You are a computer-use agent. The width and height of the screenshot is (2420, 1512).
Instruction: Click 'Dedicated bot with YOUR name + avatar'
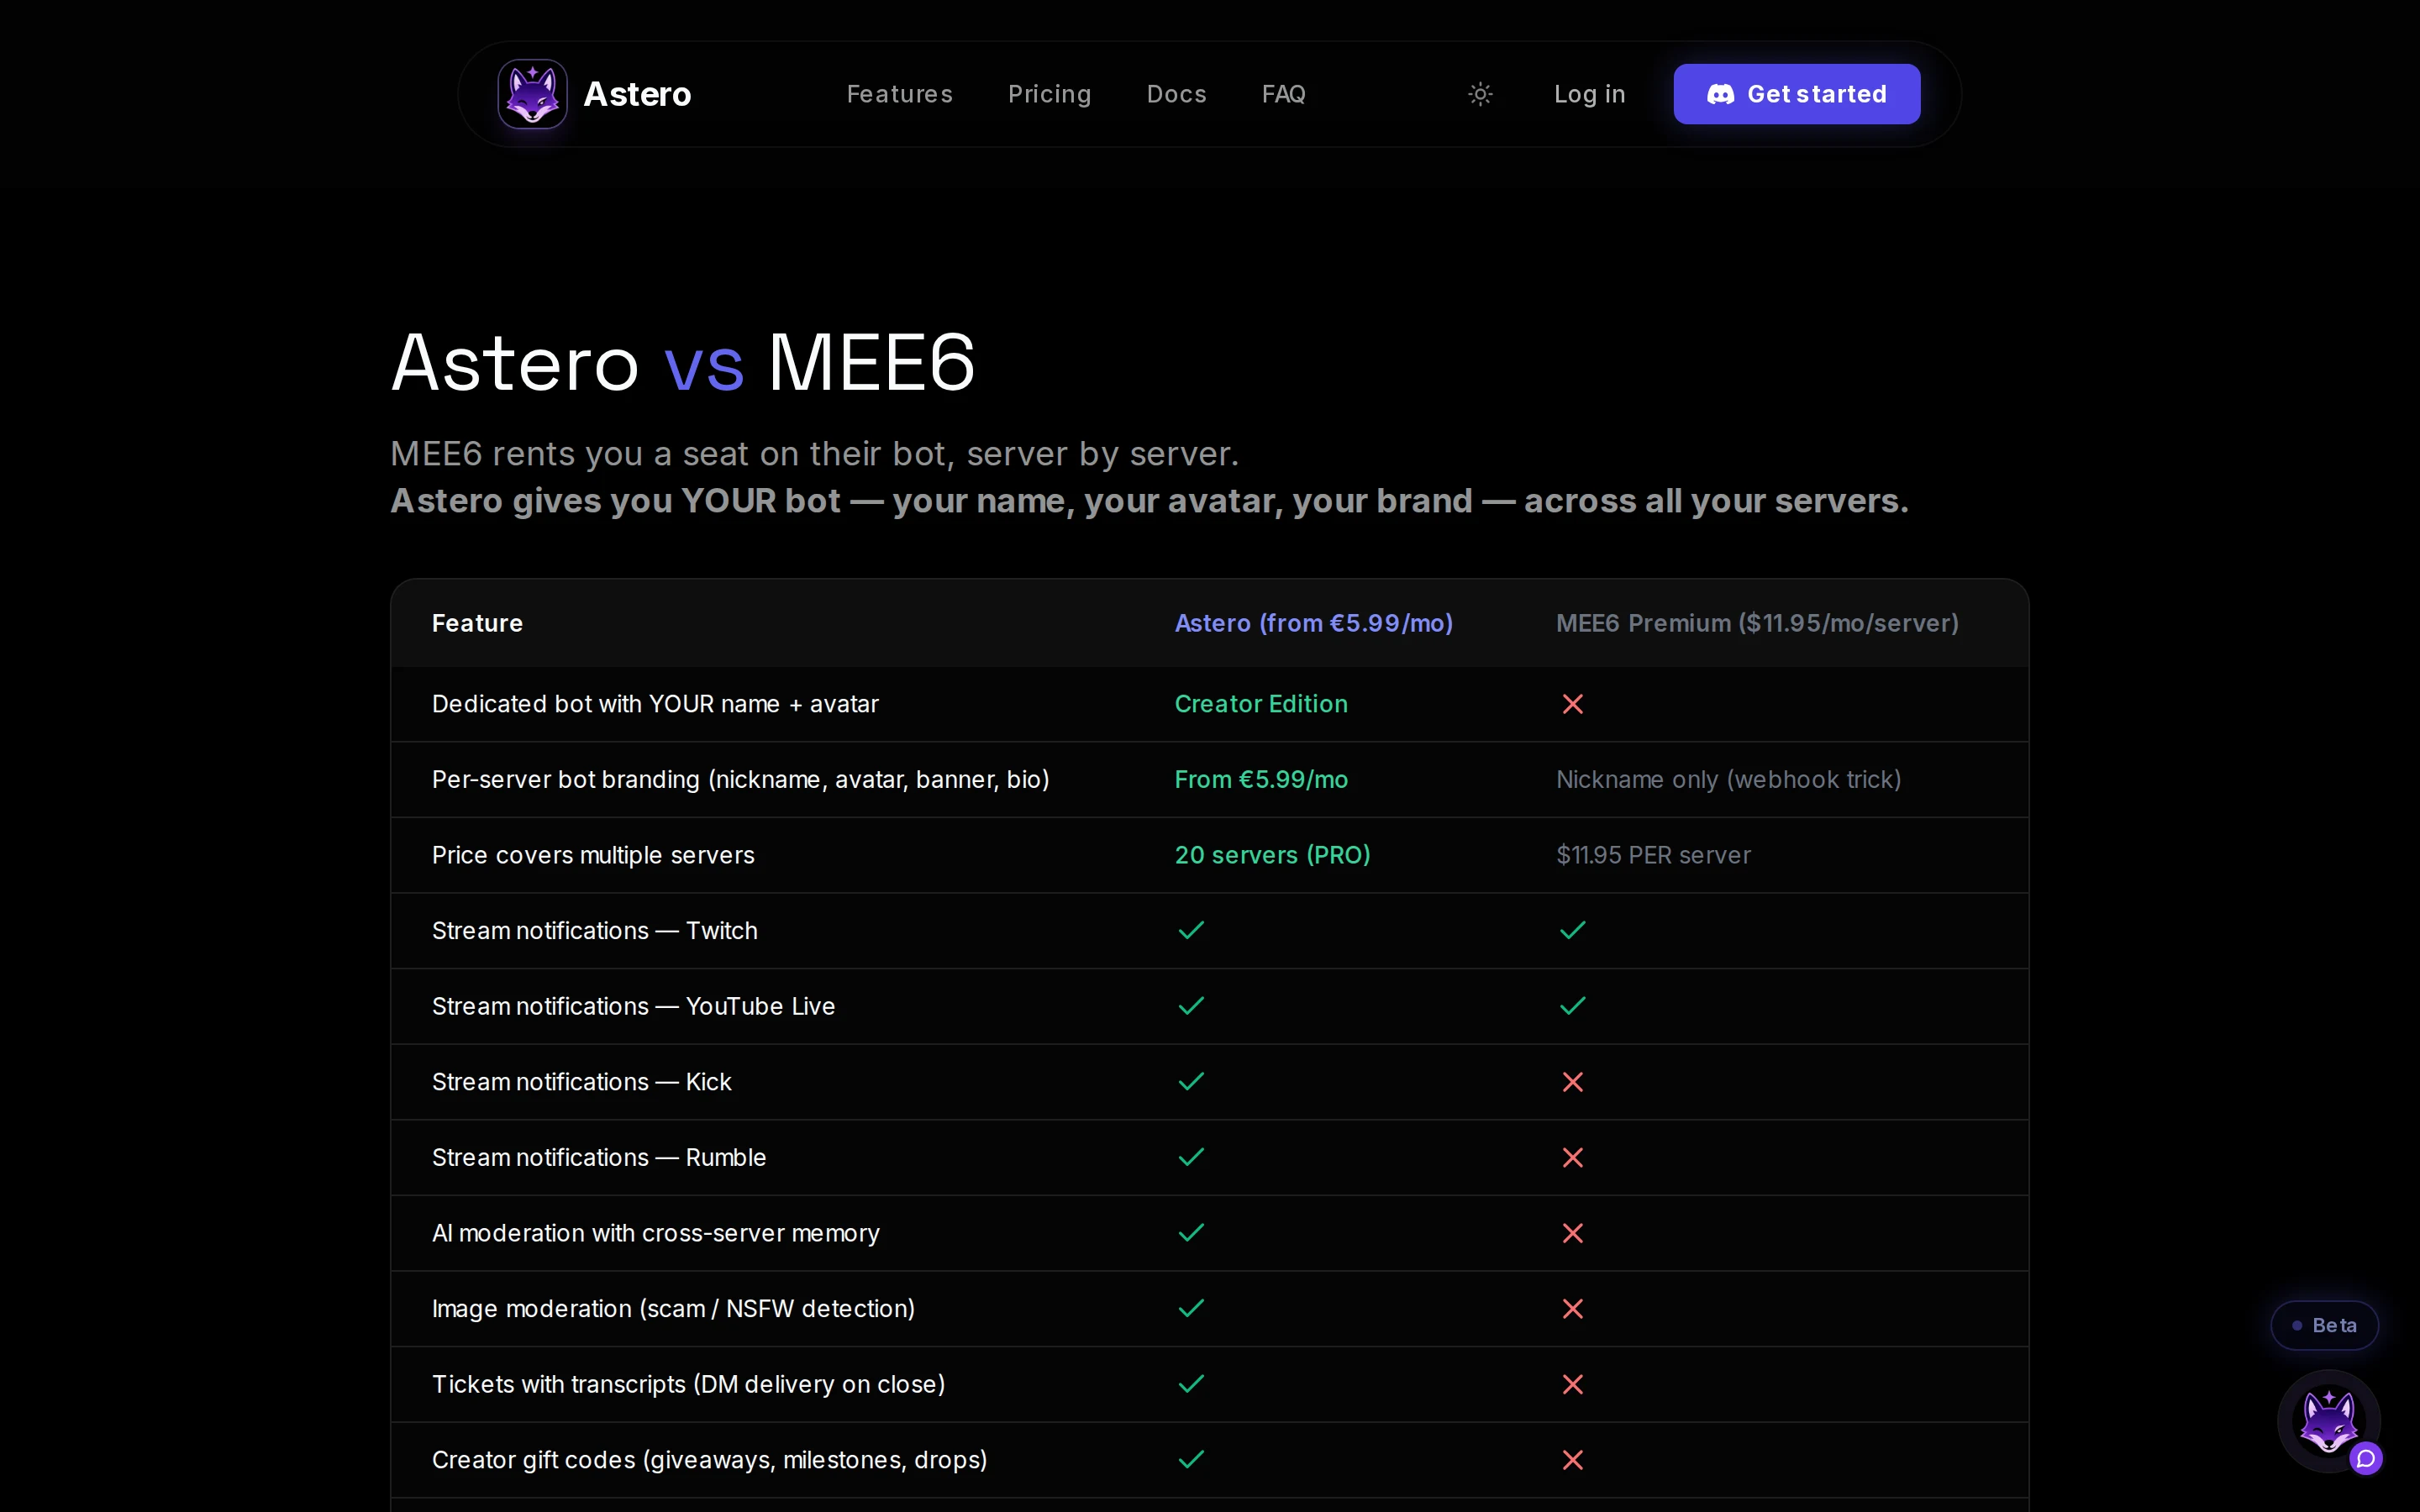tap(655, 704)
